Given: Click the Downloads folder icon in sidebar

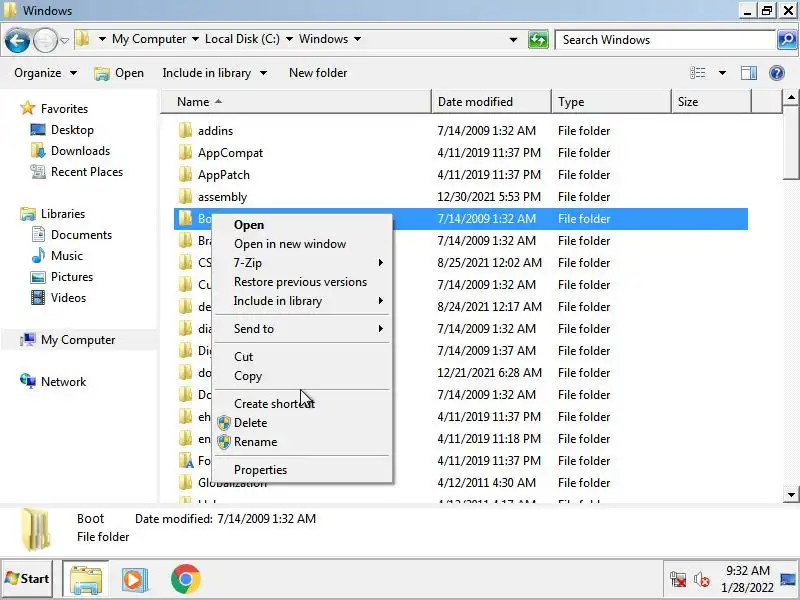Looking at the screenshot, I should click(38, 151).
